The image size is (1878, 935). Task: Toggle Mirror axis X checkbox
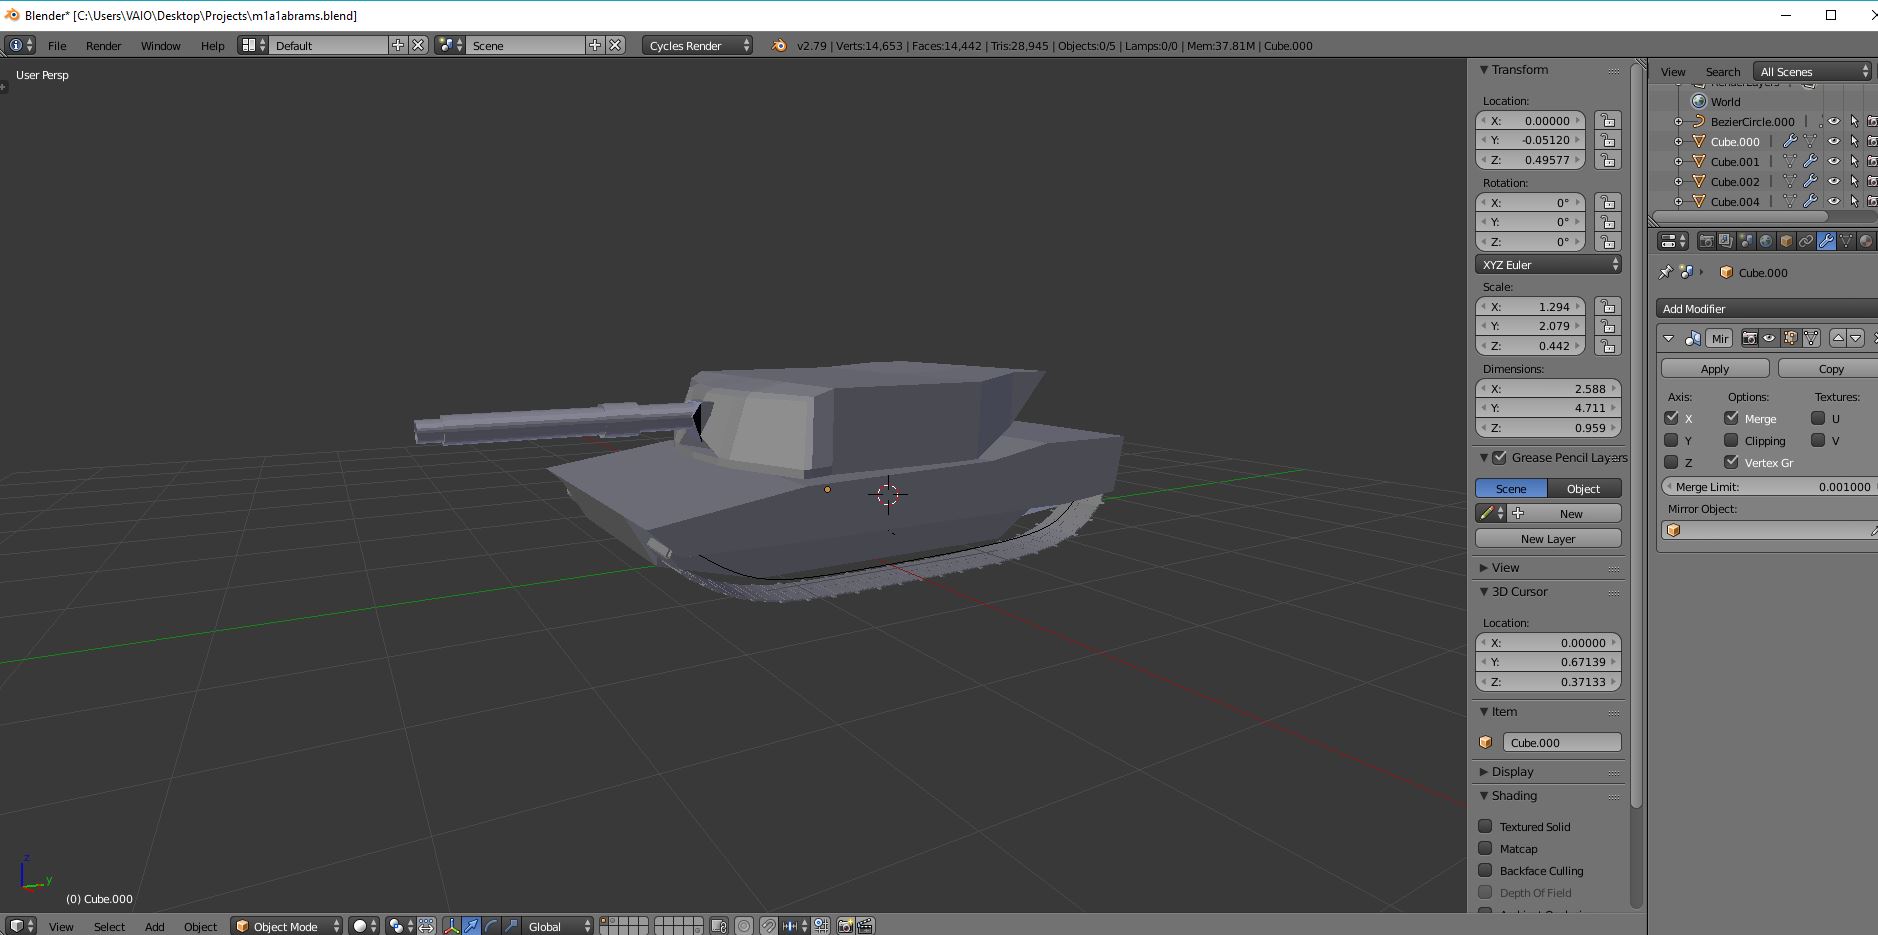(1671, 418)
